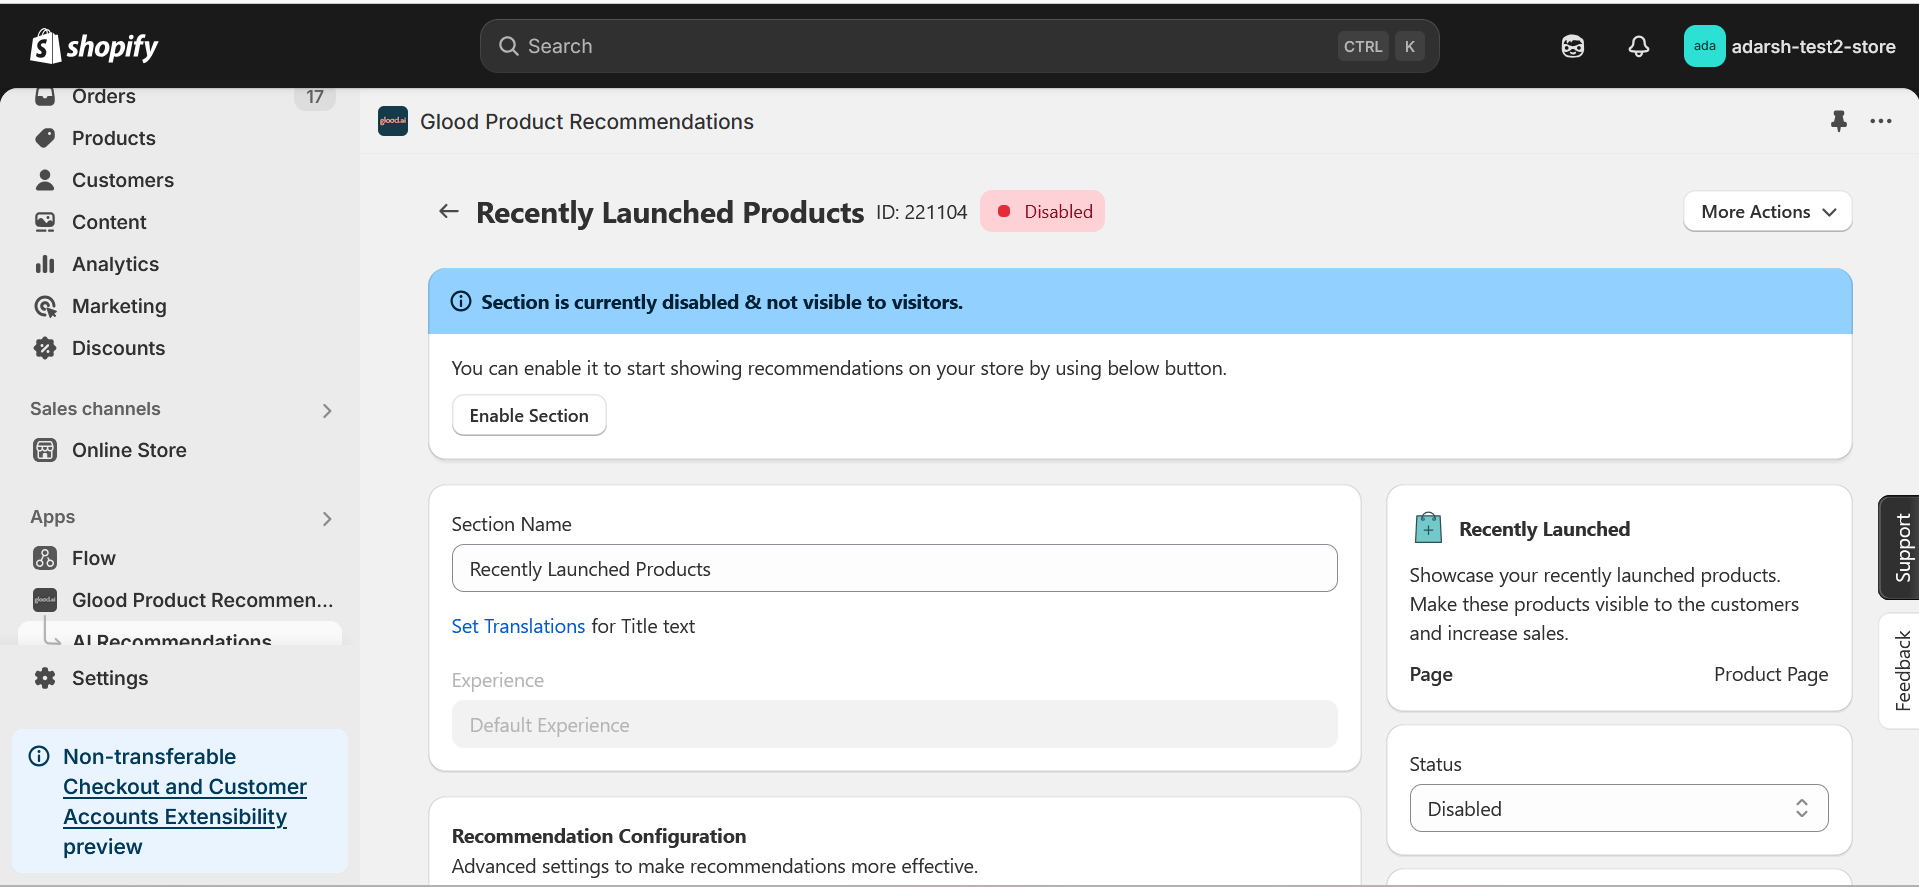The image size is (1919, 887).
Task: Expand the Sales channels section
Action: [x=327, y=410]
